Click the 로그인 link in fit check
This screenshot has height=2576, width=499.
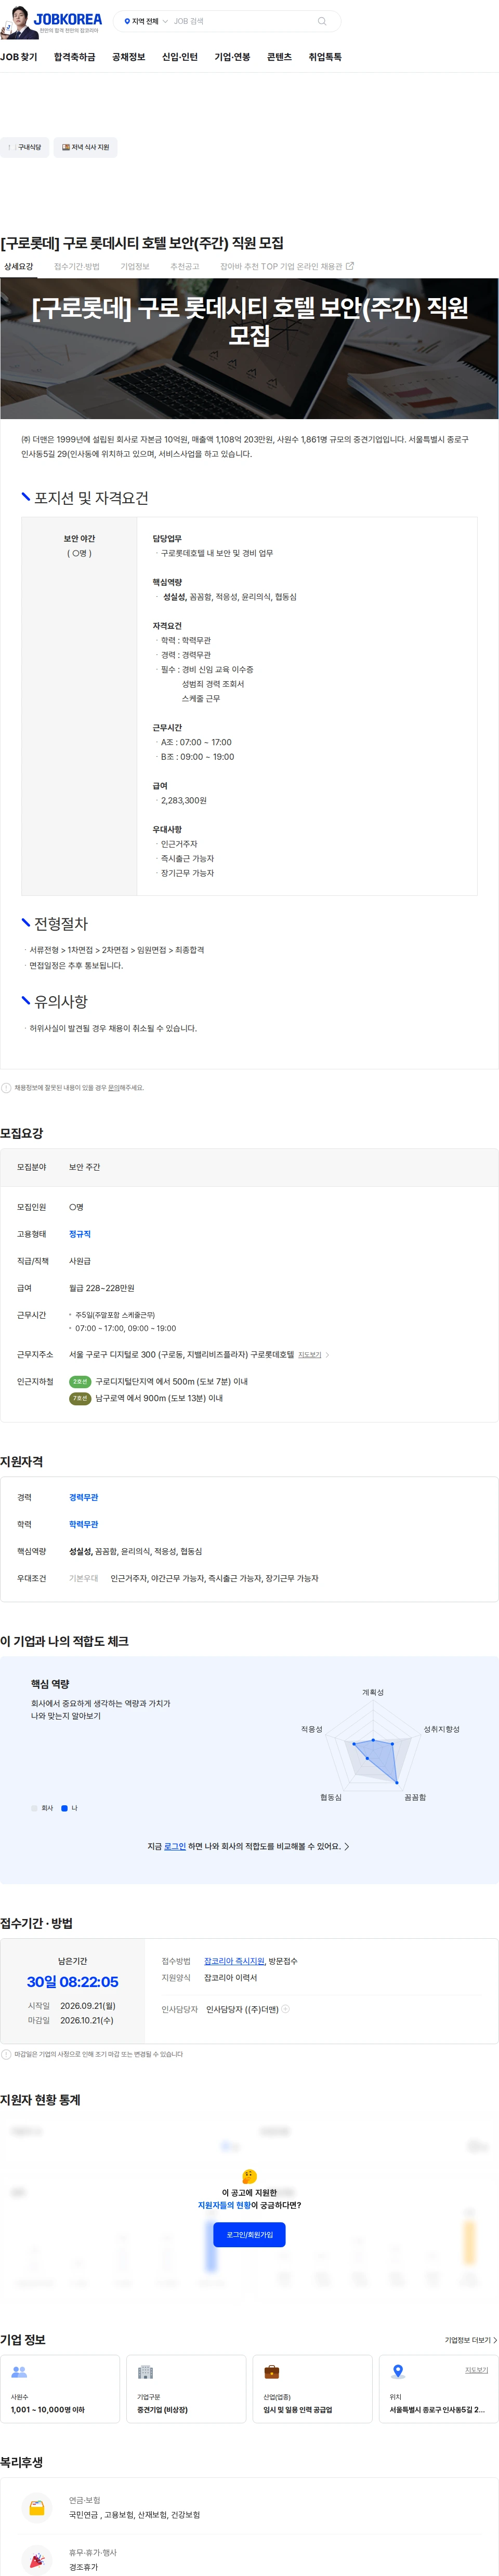click(x=175, y=1847)
